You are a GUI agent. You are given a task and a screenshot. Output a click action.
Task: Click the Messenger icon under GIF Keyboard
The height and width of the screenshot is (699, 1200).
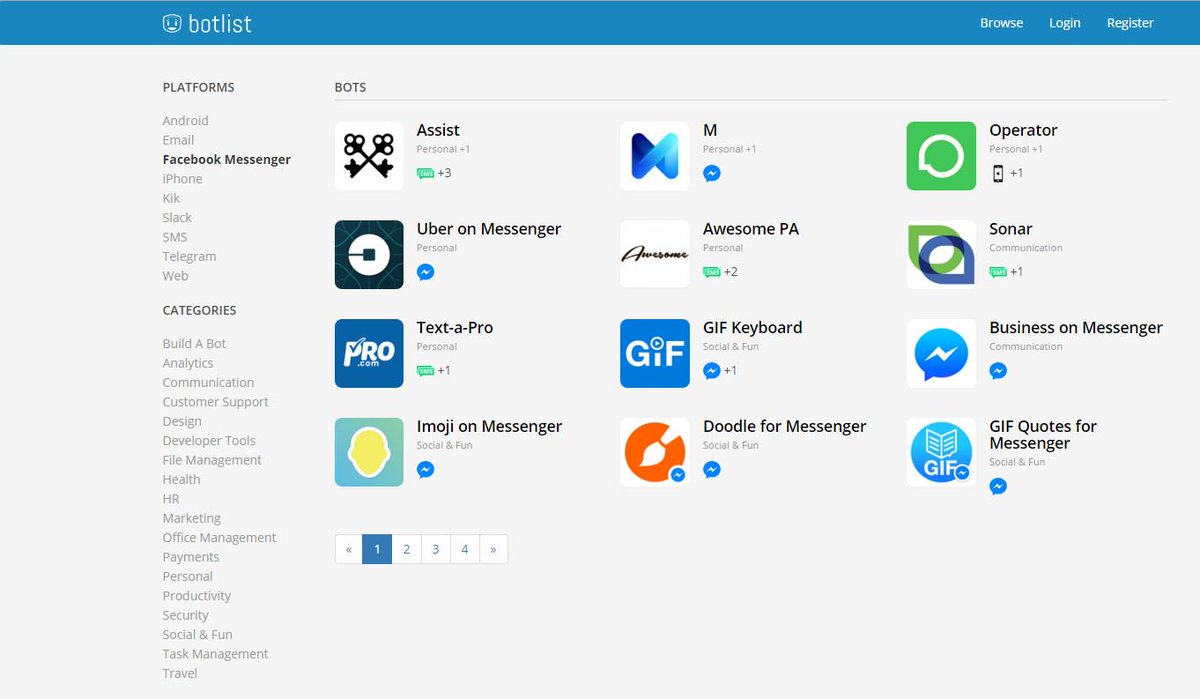(712, 370)
